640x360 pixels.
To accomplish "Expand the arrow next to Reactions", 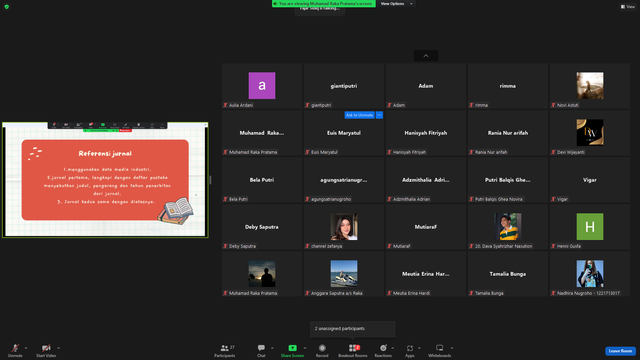I will click(x=393, y=348).
